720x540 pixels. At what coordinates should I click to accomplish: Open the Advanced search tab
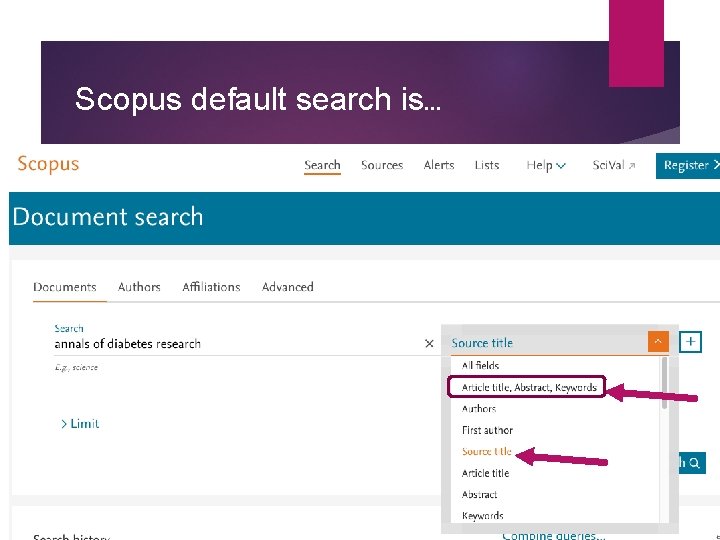(x=287, y=287)
